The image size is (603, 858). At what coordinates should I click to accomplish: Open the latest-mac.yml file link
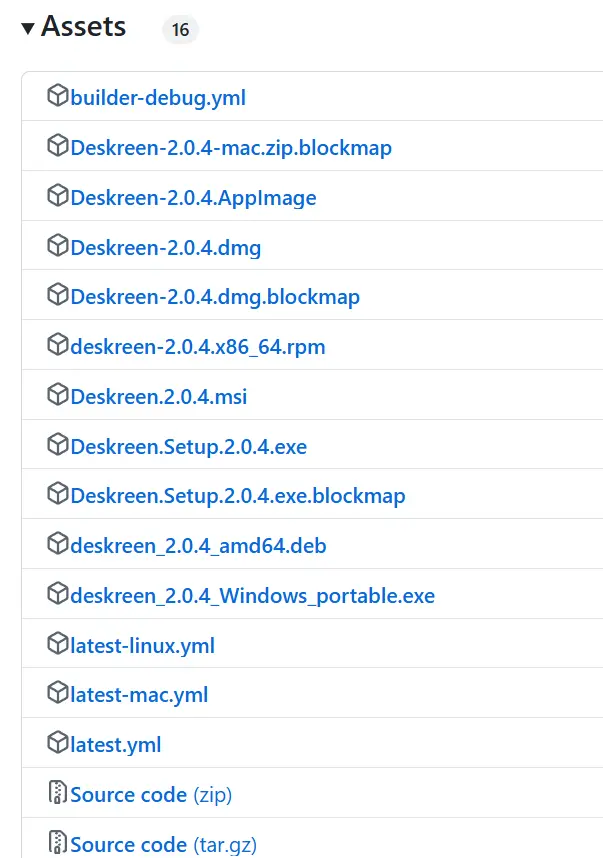[139, 695]
